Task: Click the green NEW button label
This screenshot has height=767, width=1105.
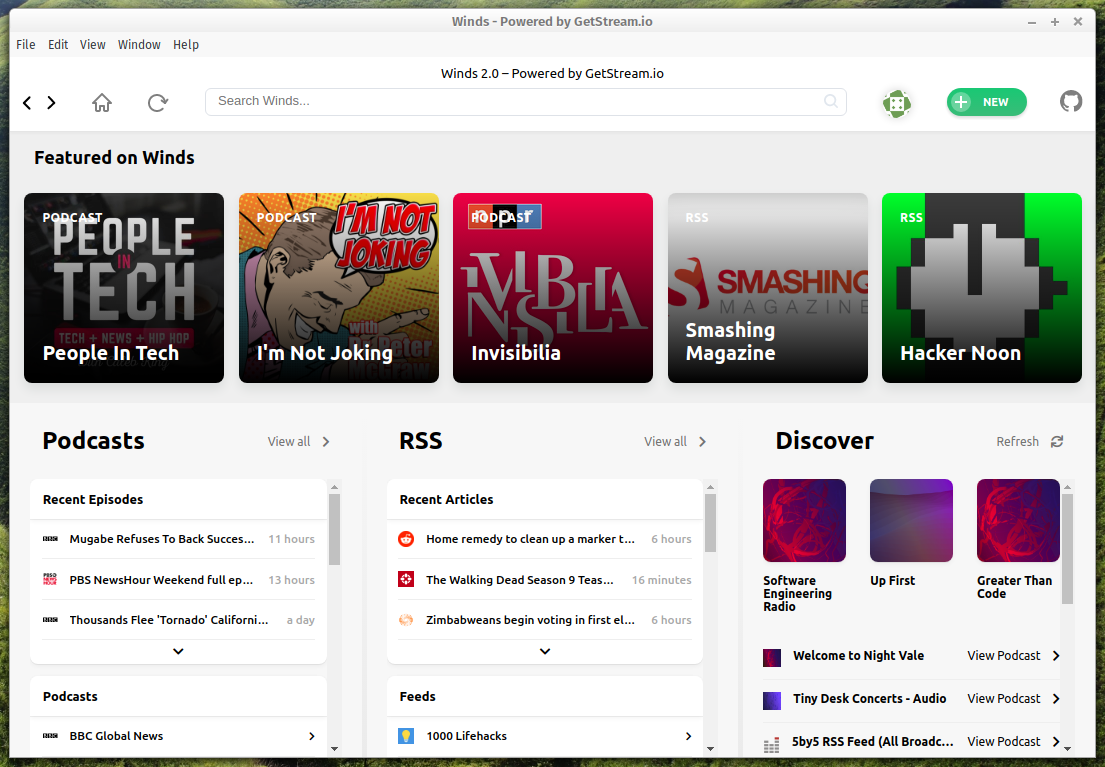Action: pyautogui.click(x=995, y=102)
